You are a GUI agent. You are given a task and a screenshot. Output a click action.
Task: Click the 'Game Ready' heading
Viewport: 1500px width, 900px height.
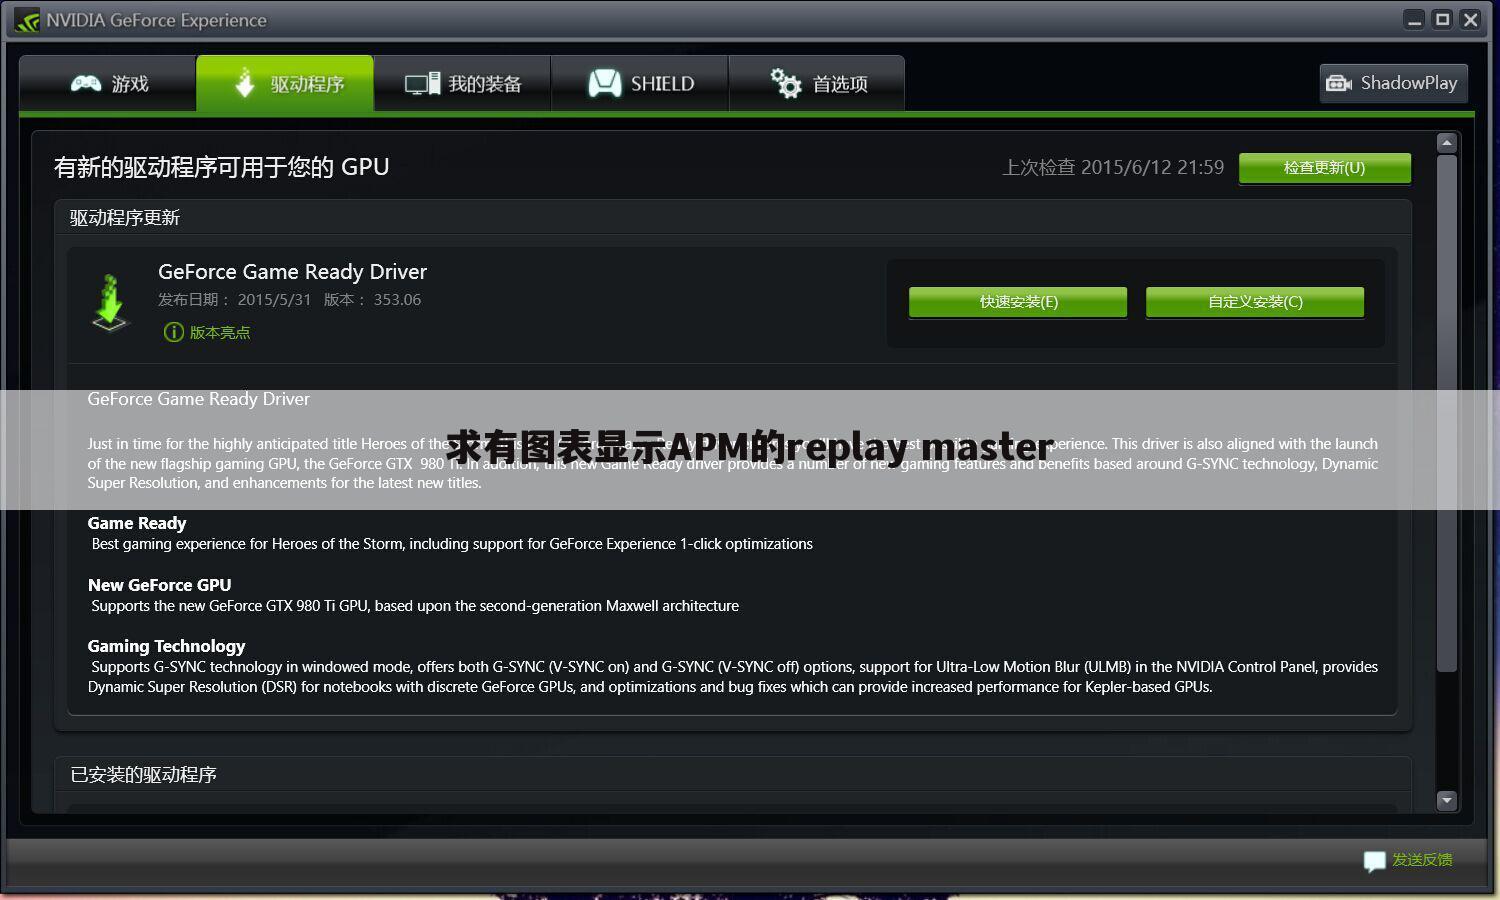[x=137, y=523]
